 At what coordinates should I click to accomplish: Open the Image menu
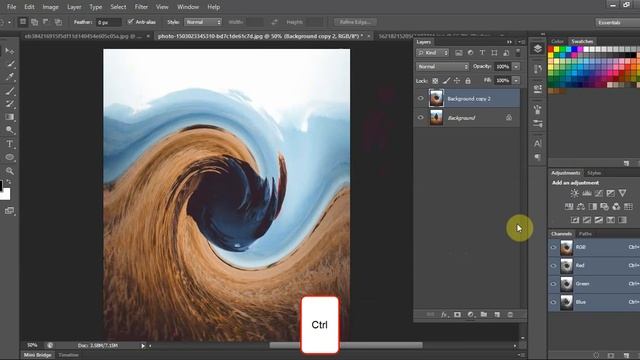point(51,7)
